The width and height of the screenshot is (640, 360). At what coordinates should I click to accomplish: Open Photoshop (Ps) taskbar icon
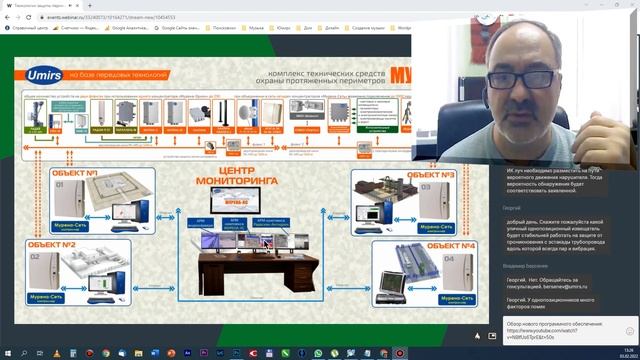coord(236,353)
